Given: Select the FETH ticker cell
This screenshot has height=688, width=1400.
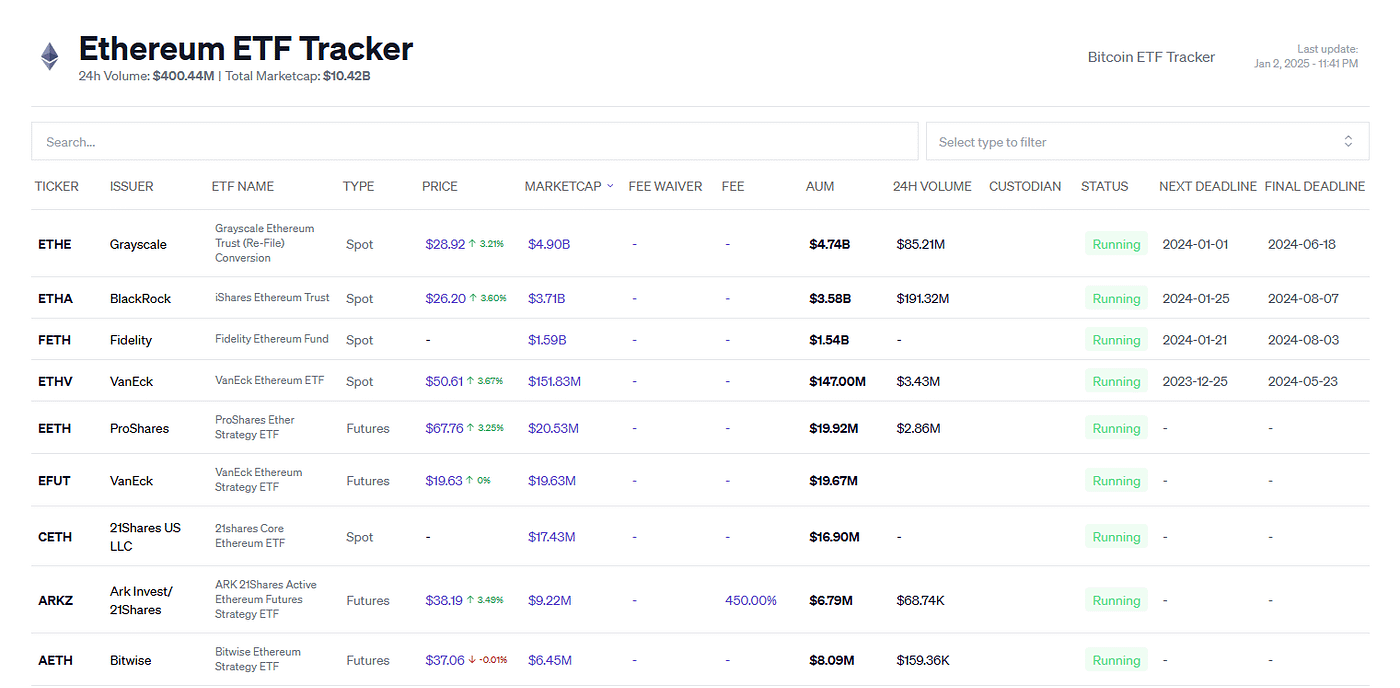Looking at the screenshot, I should [x=54, y=340].
